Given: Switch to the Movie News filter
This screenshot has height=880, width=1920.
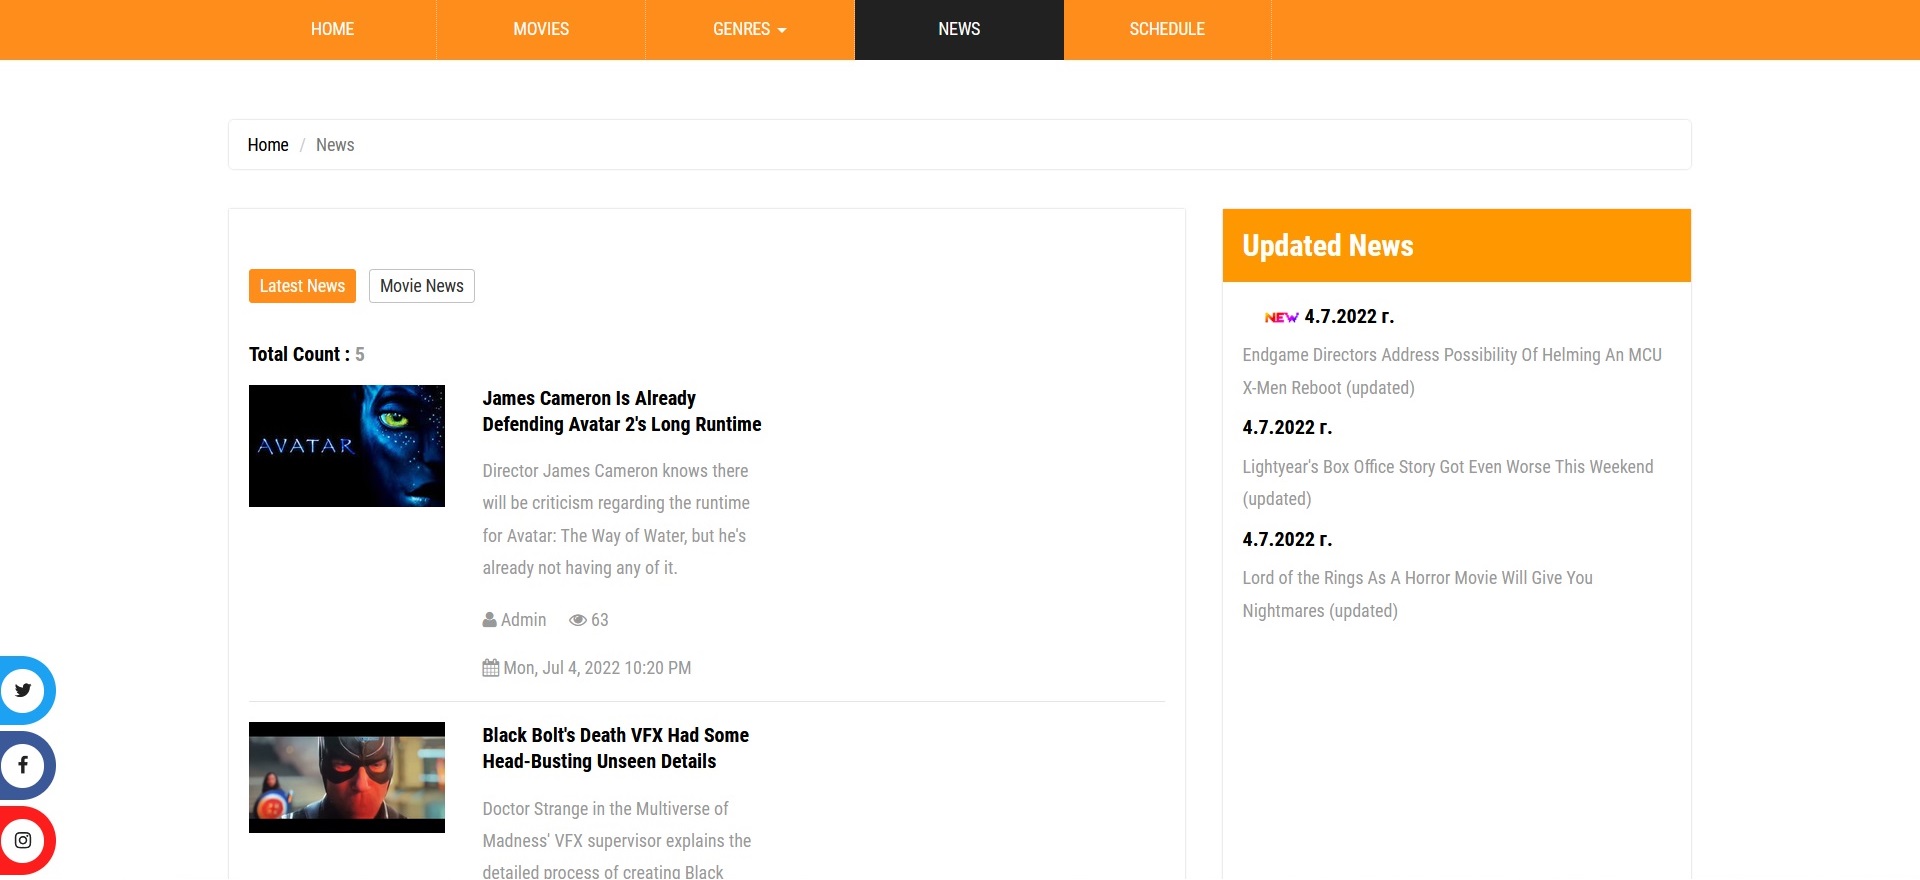Looking at the screenshot, I should click(x=421, y=286).
